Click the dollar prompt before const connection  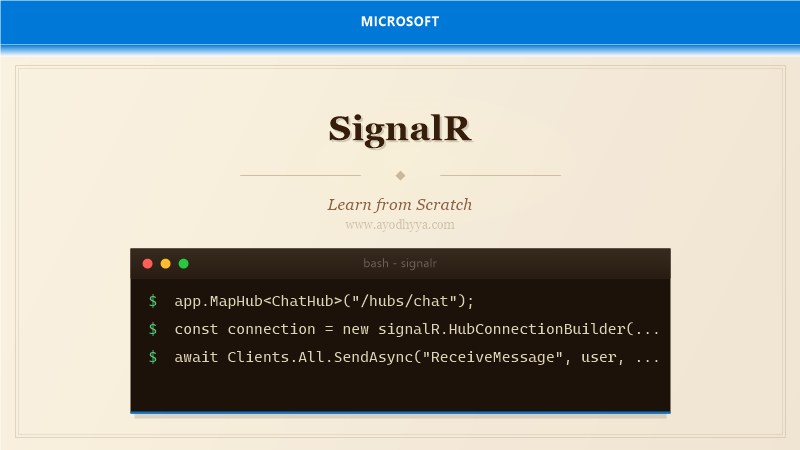point(153,329)
